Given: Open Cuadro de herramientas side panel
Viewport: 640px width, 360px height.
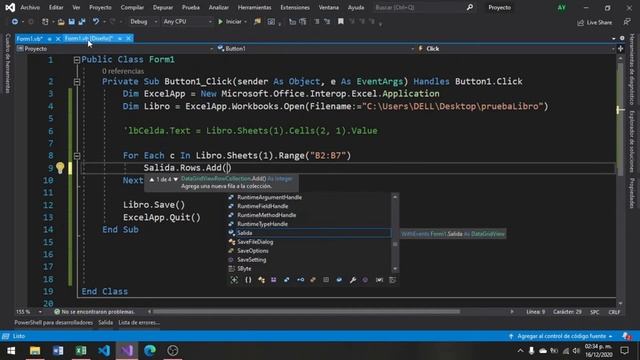Looking at the screenshot, I should click(8, 63).
